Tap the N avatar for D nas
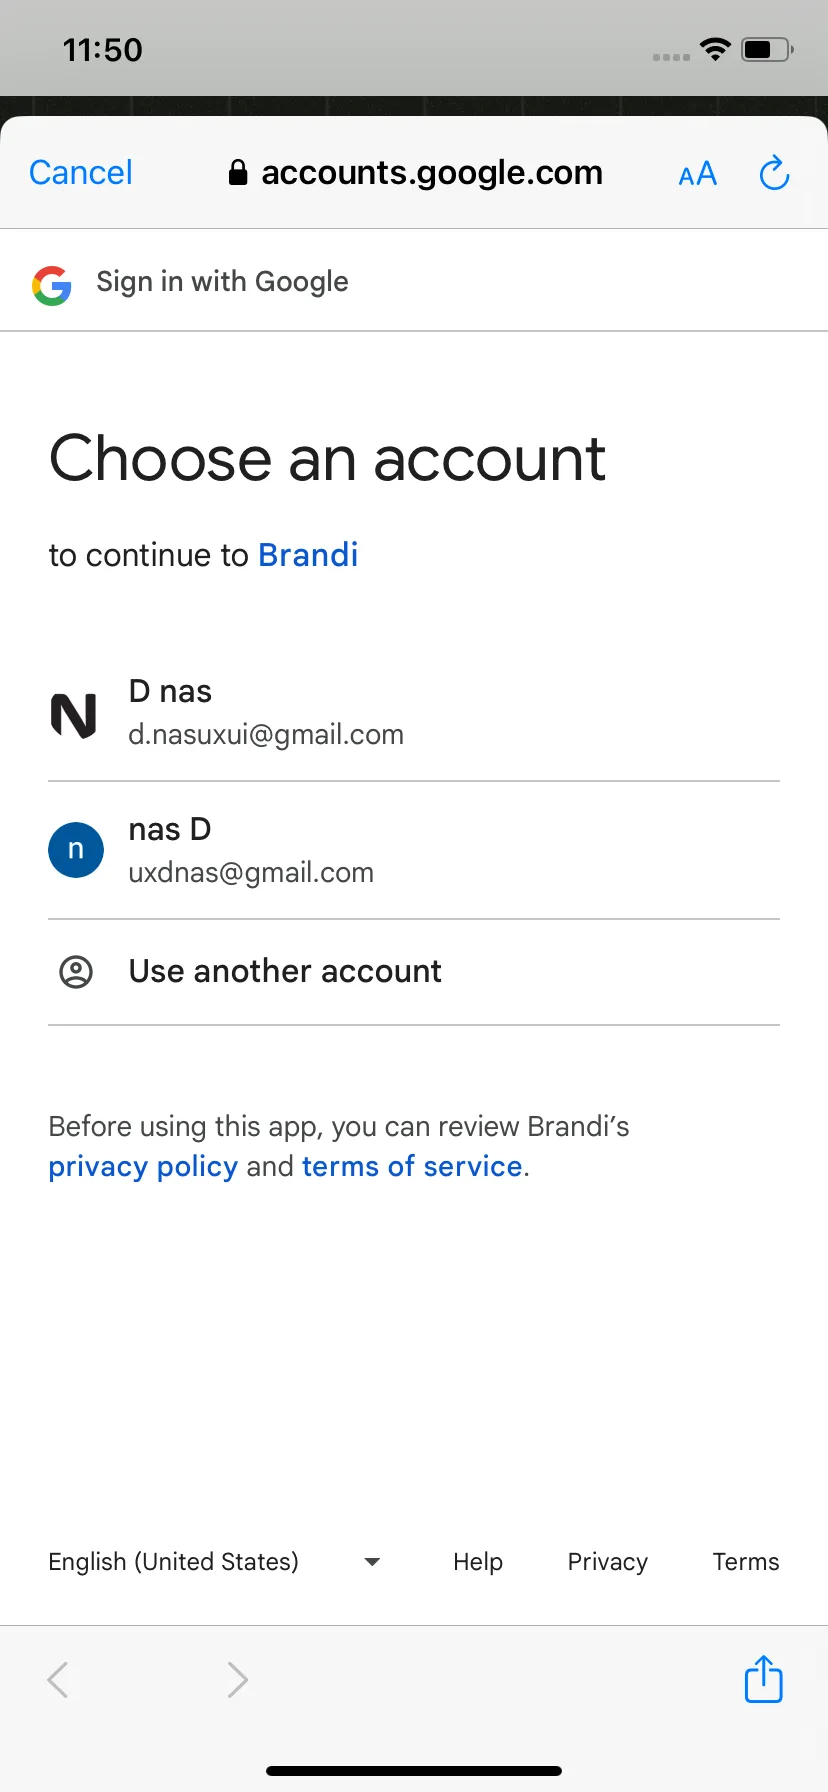The height and width of the screenshot is (1792, 828). tap(74, 715)
